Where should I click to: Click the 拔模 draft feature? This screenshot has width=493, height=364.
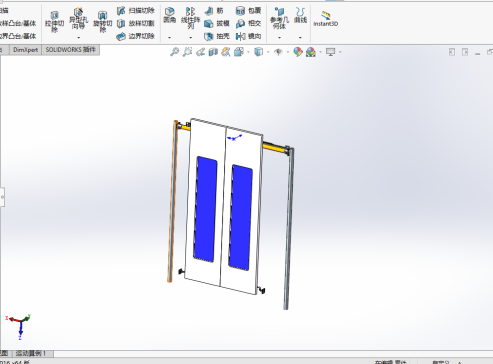click(217, 23)
